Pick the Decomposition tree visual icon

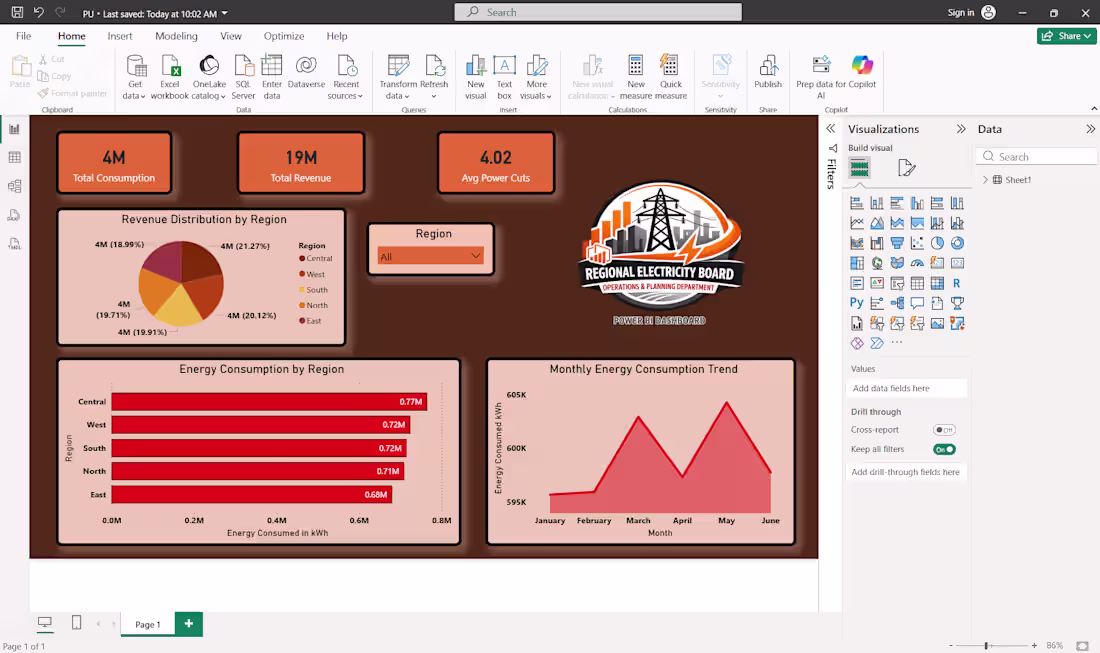pyautogui.click(x=897, y=303)
